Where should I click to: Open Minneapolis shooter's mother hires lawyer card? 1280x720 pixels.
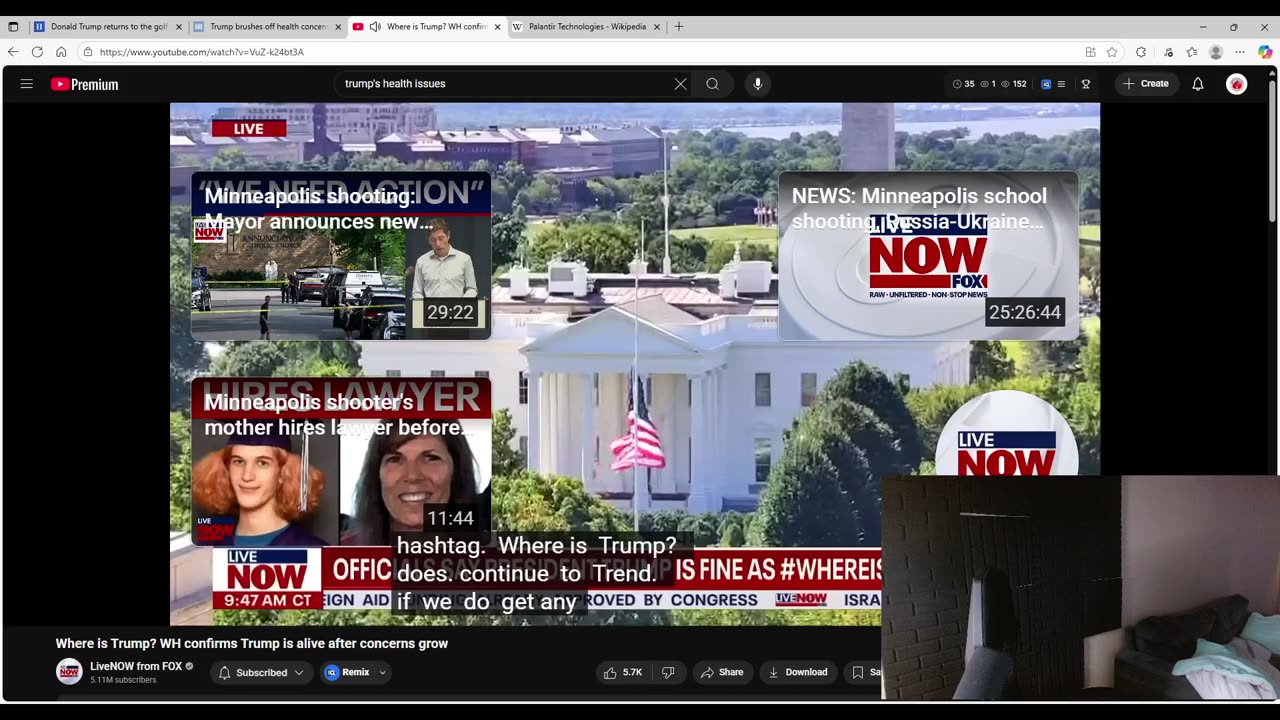click(x=341, y=462)
